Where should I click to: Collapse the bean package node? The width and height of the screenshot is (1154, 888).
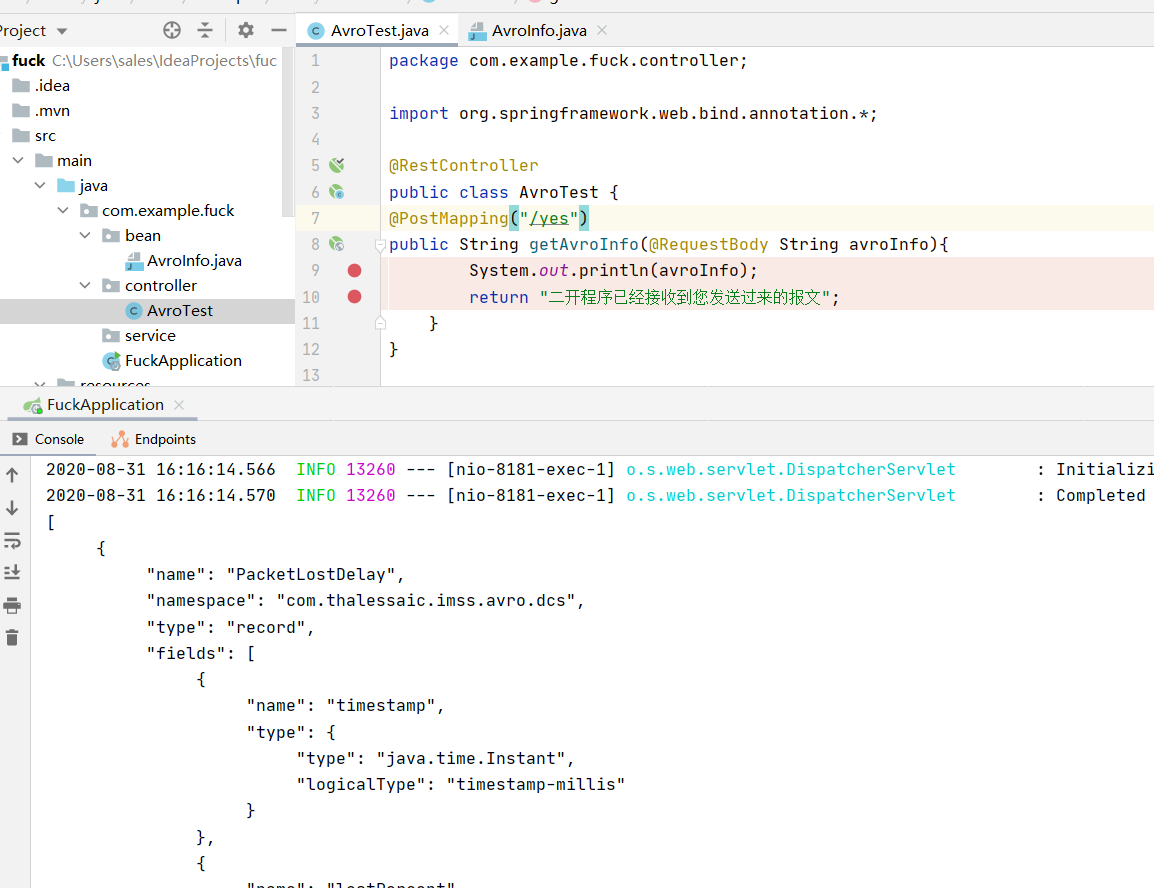click(85, 235)
